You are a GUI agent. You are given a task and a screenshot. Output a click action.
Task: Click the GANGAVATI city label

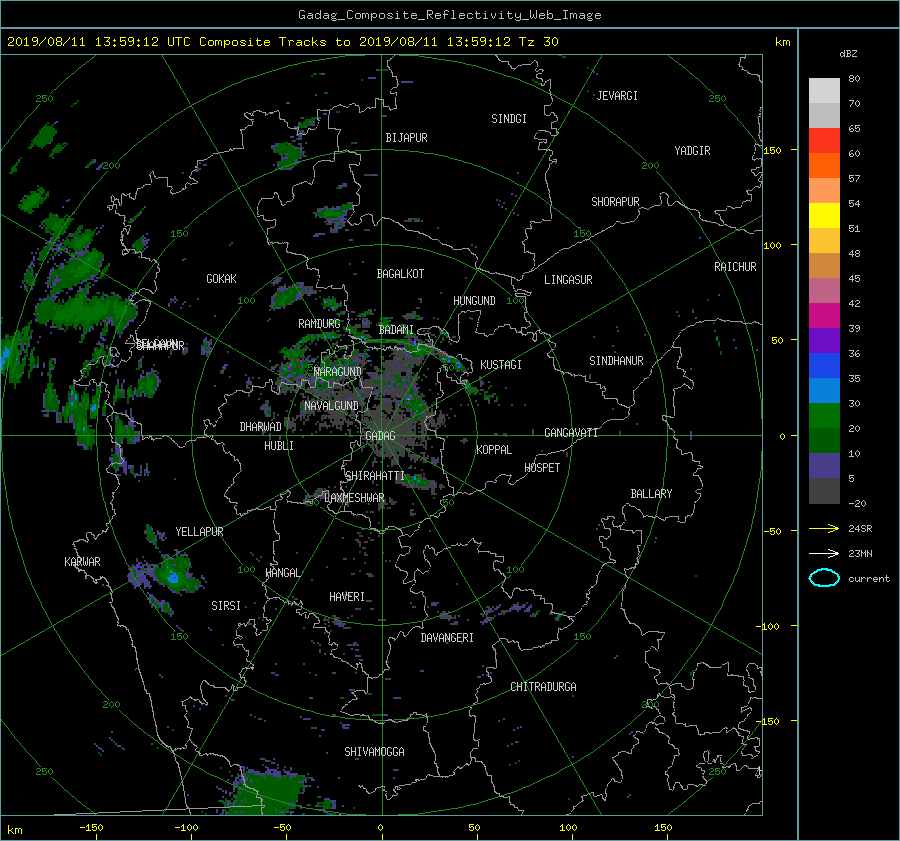(571, 433)
